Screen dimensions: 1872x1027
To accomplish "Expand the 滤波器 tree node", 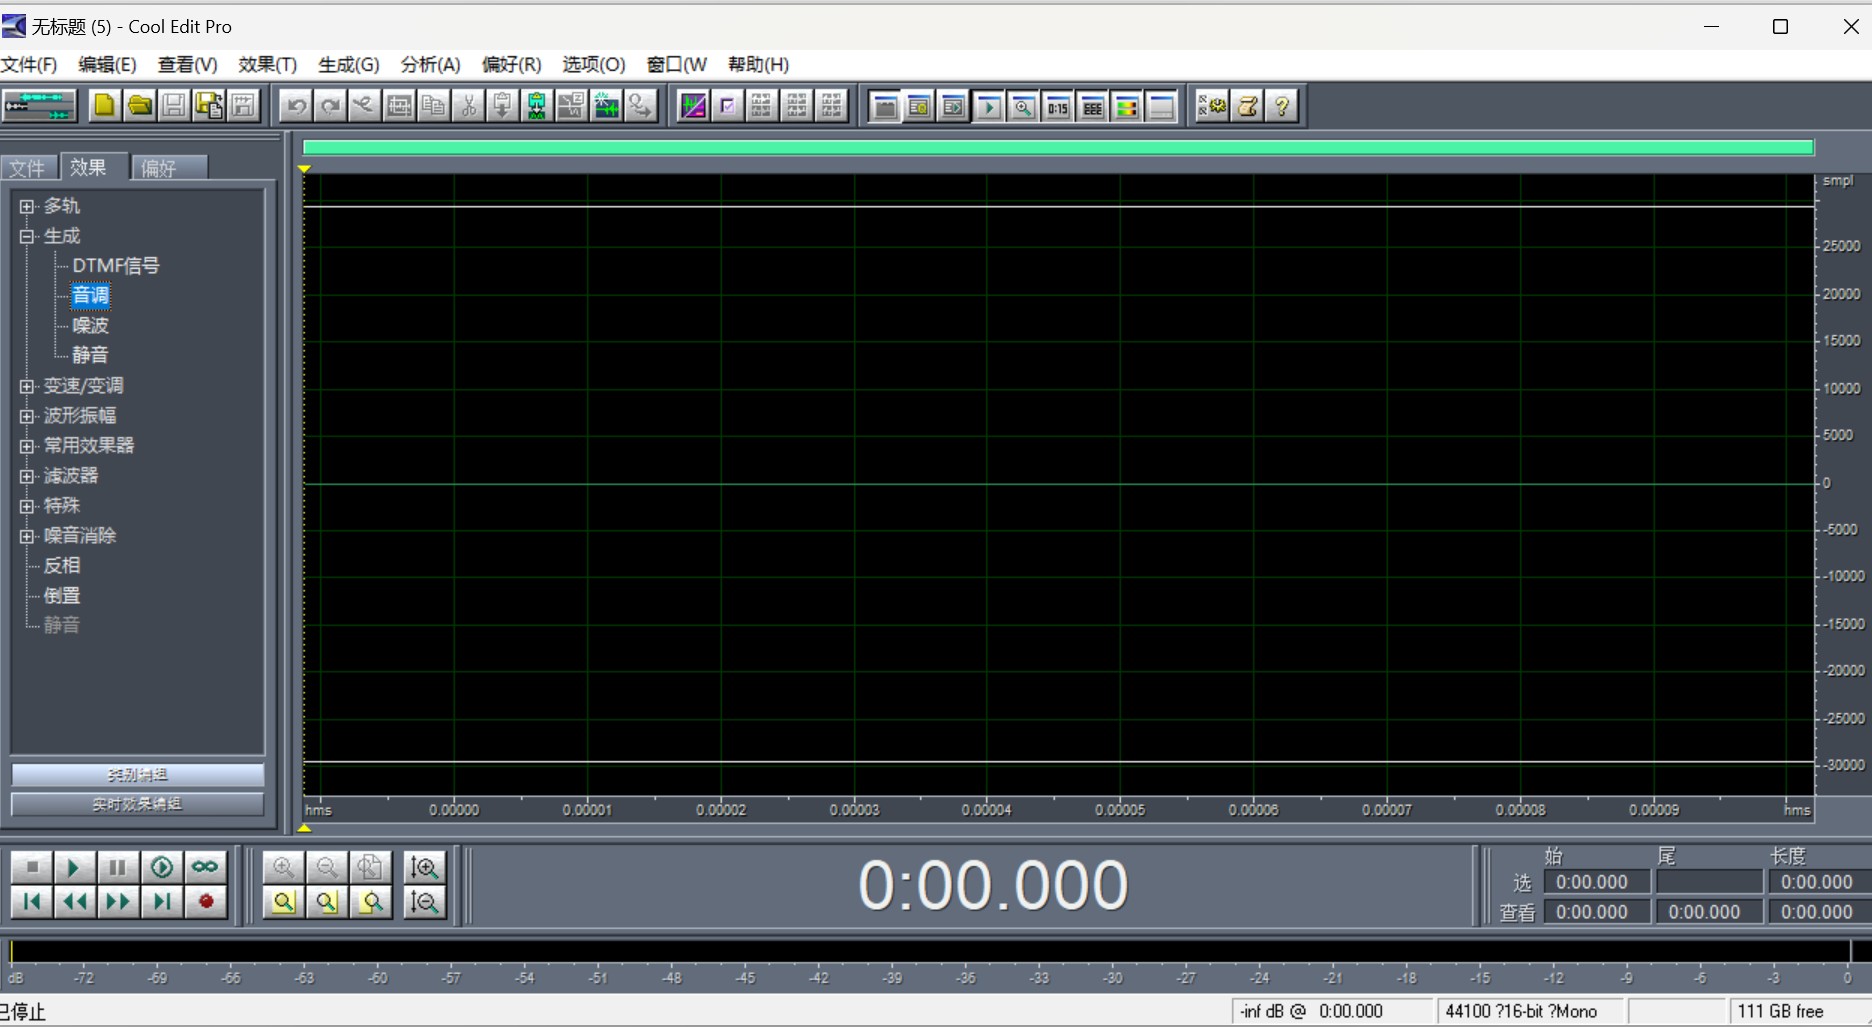I will [27, 476].
